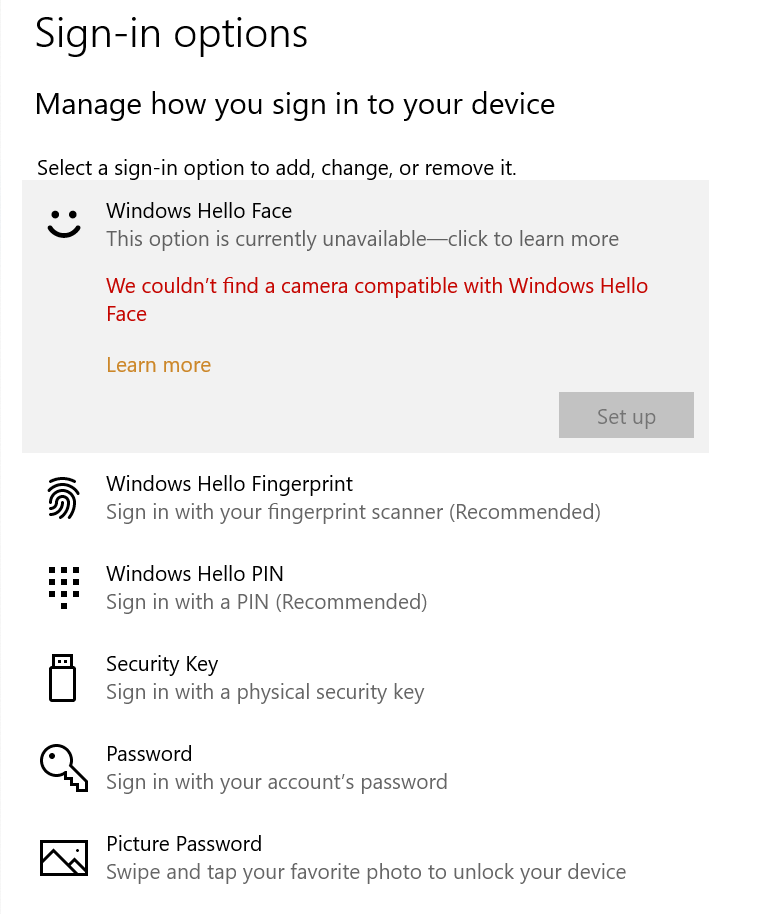Image resolution: width=783 pixels, height=914 pixels.
Task: Expand the Windows Hello Fingerprint option
Action: coord(229,484)
